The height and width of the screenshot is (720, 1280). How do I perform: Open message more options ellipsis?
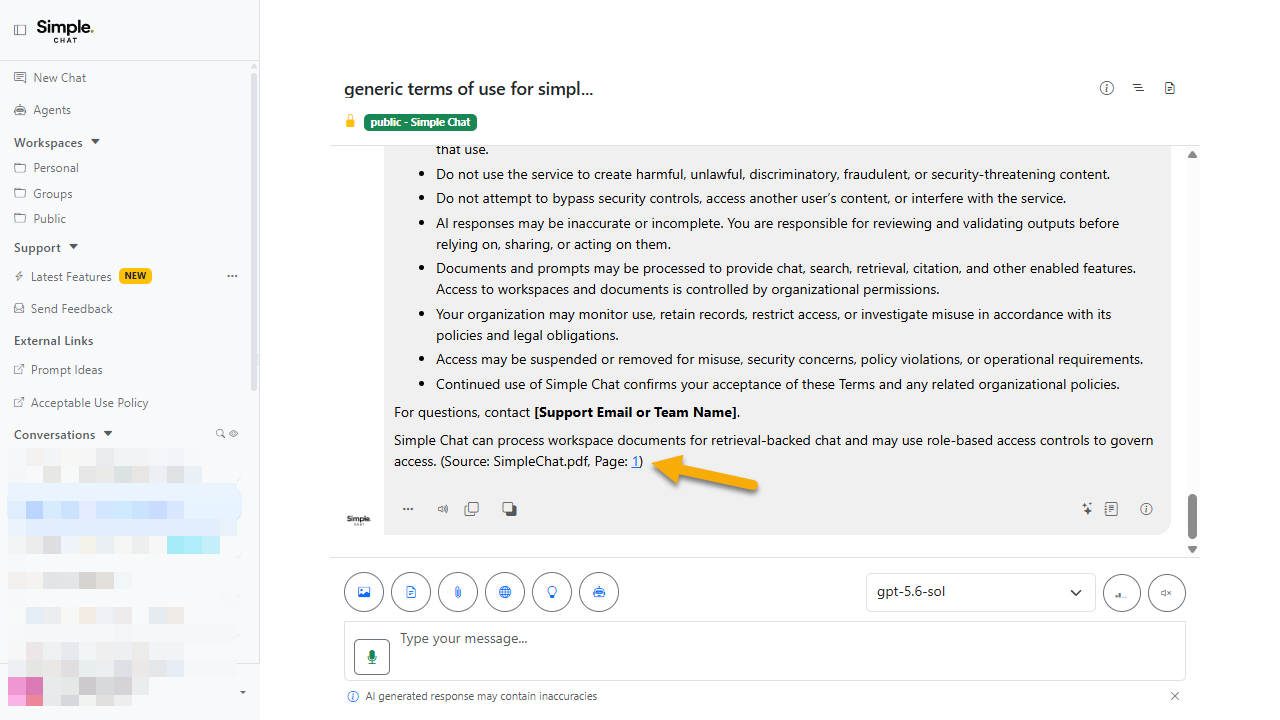(408, 509)
